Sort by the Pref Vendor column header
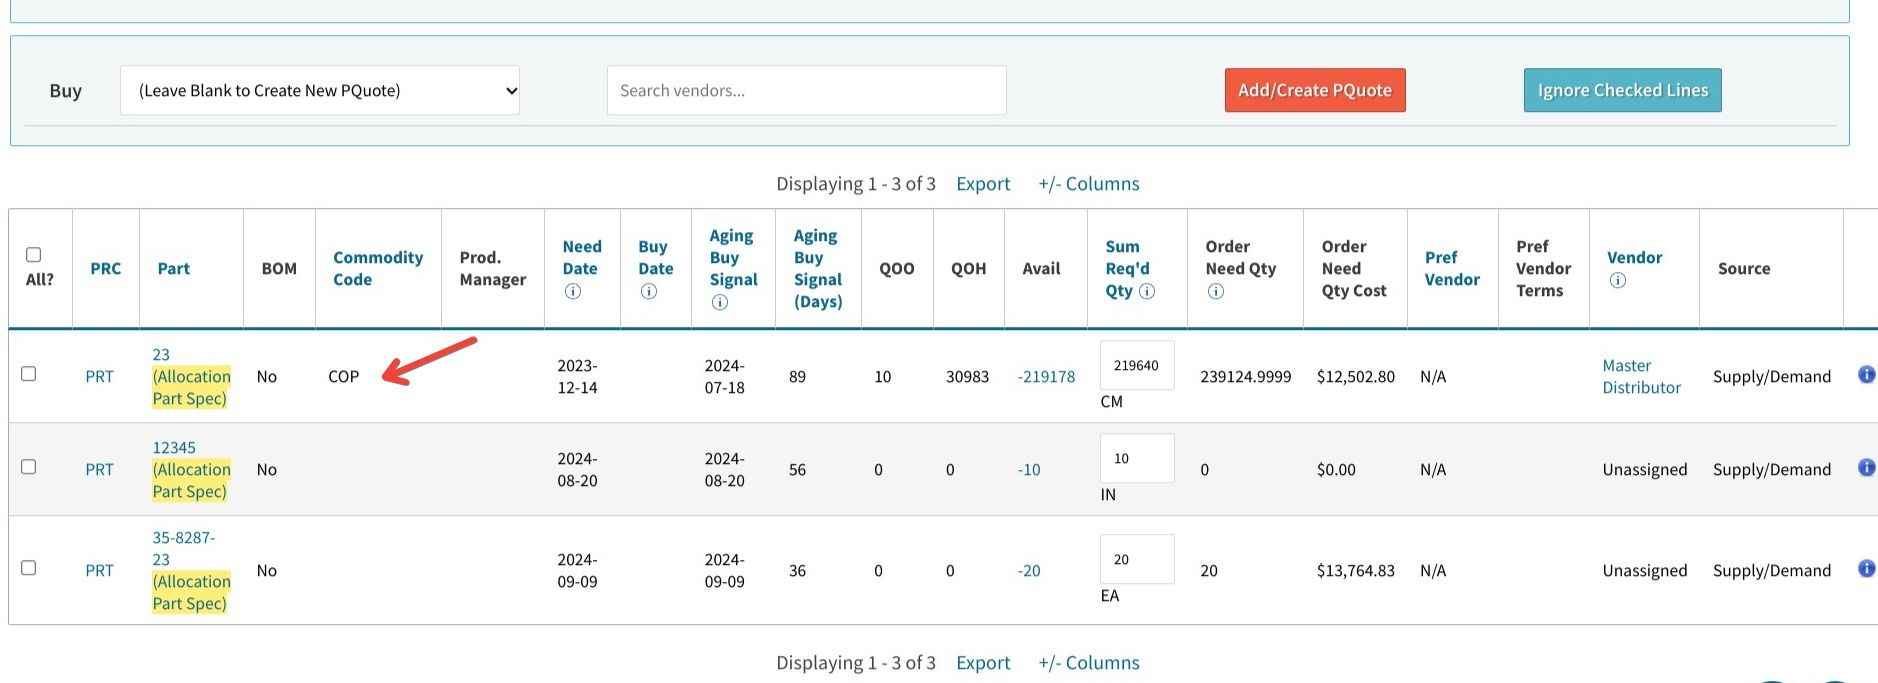Viewport: 1878px width, 683px height. (1451, 268)
